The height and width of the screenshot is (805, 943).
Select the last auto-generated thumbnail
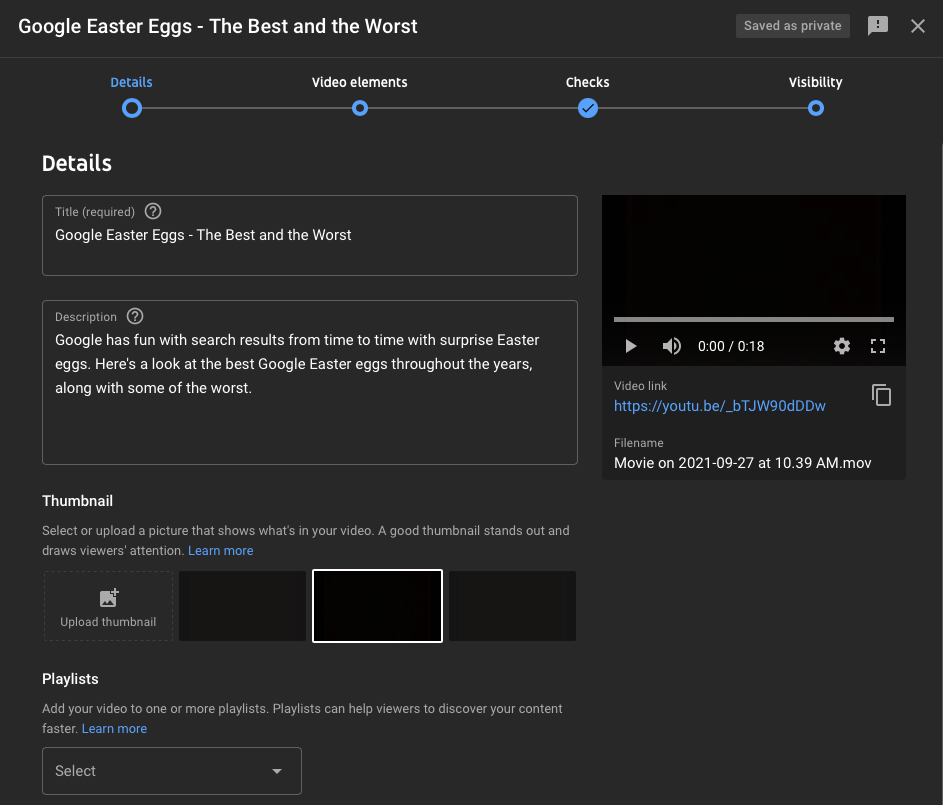tap(512, 606)
